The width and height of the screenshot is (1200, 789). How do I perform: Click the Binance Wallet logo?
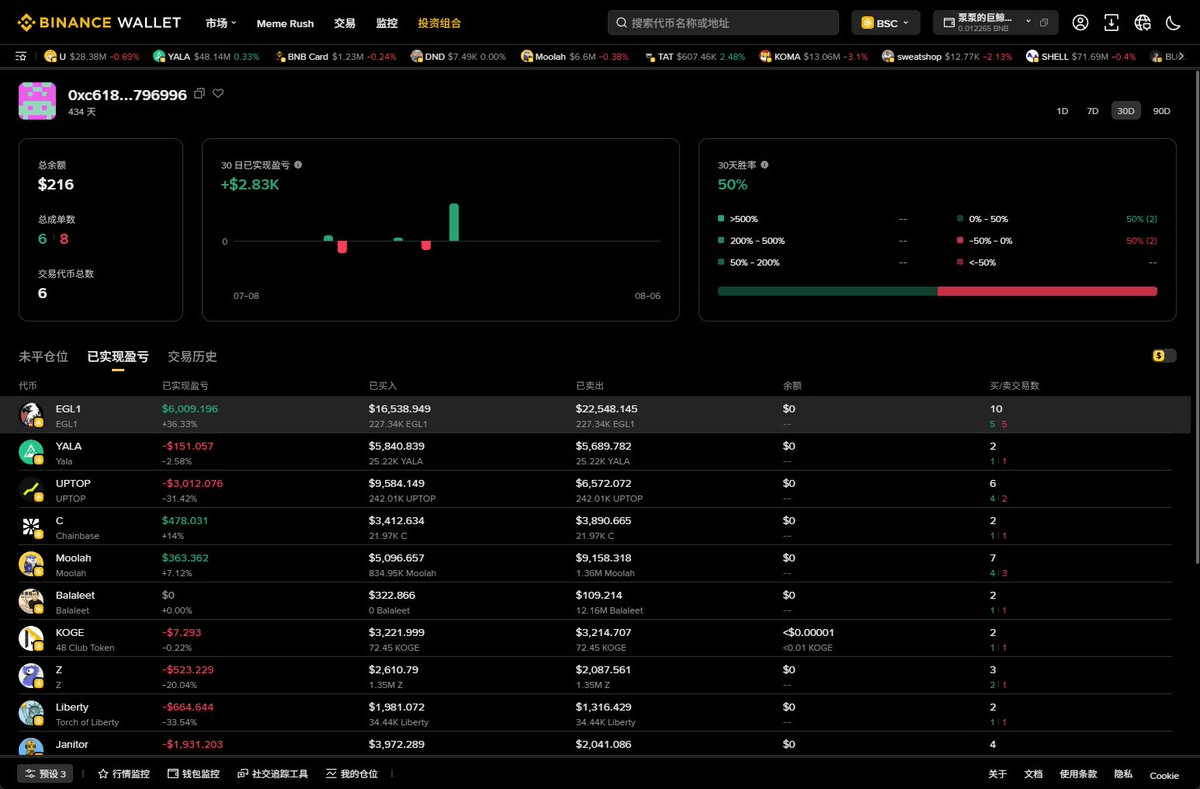pos(100,22)
